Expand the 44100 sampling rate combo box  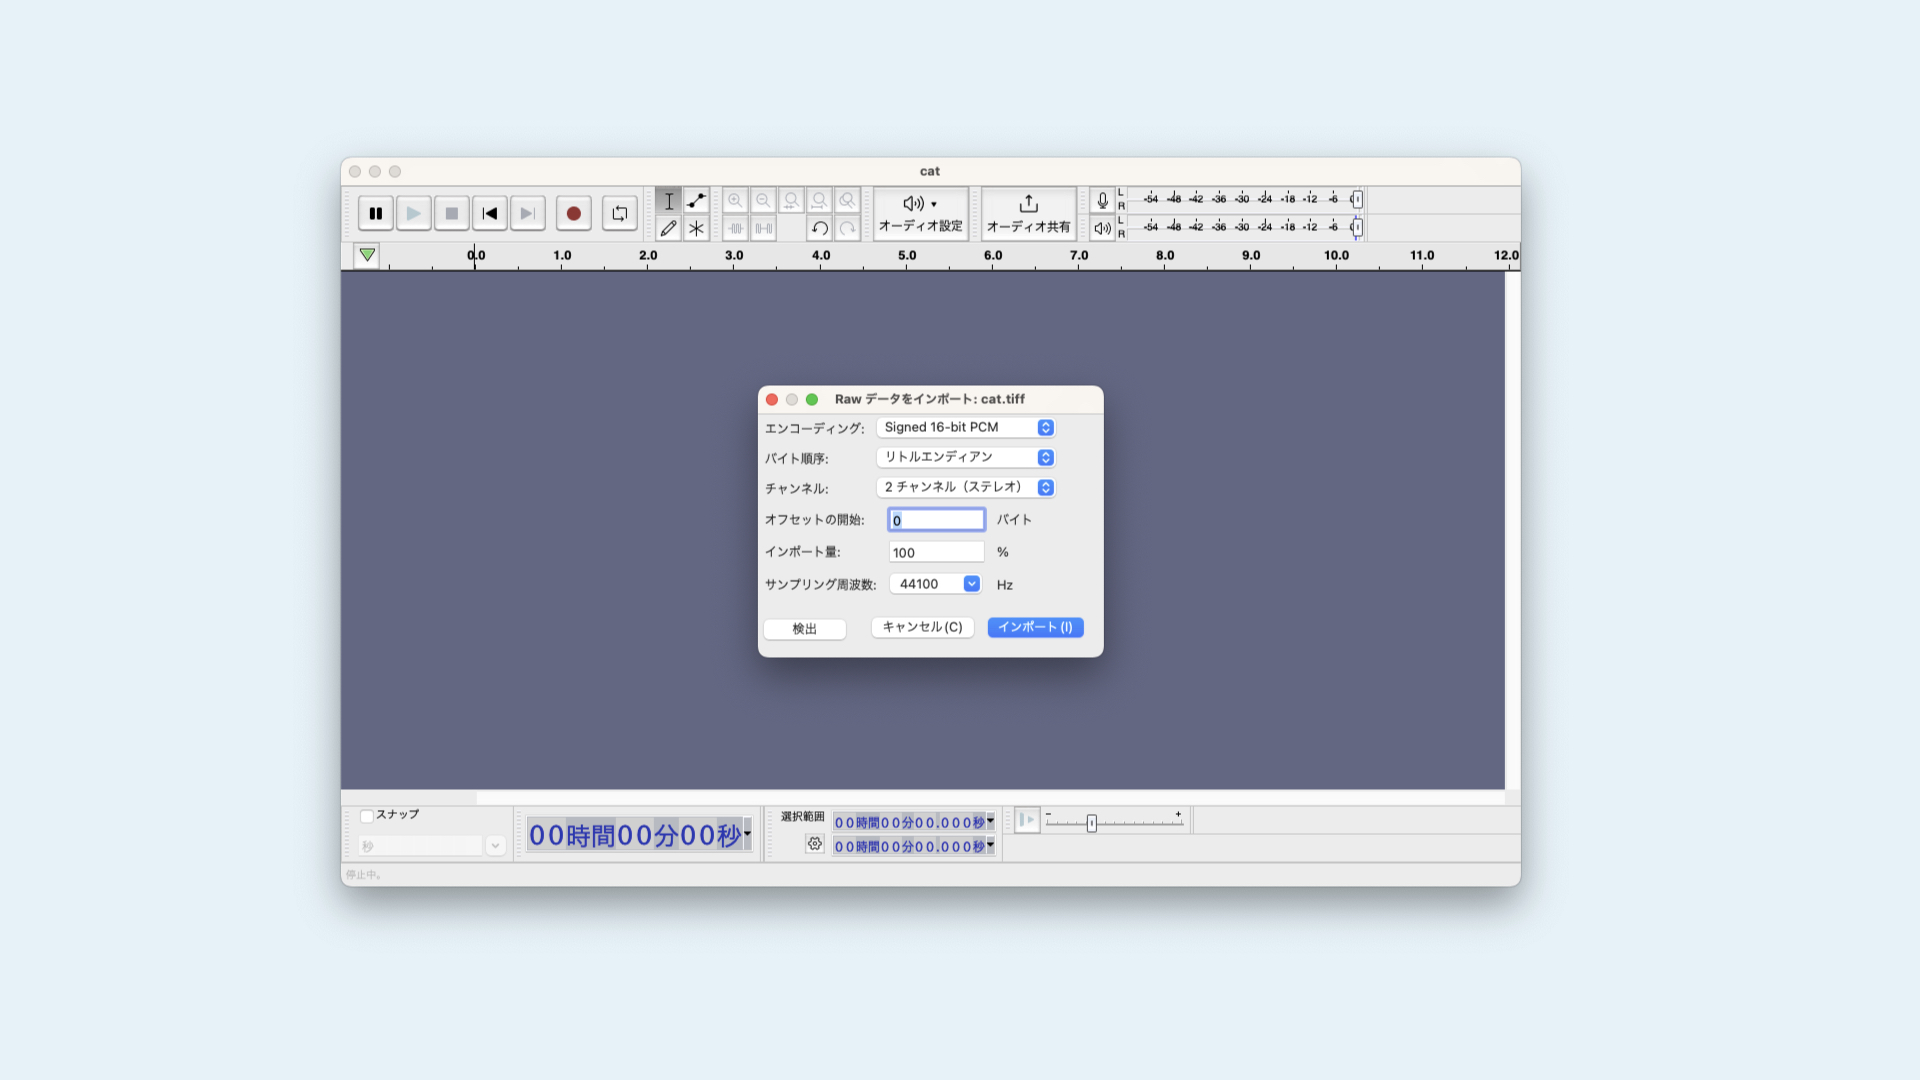(971, 584)
